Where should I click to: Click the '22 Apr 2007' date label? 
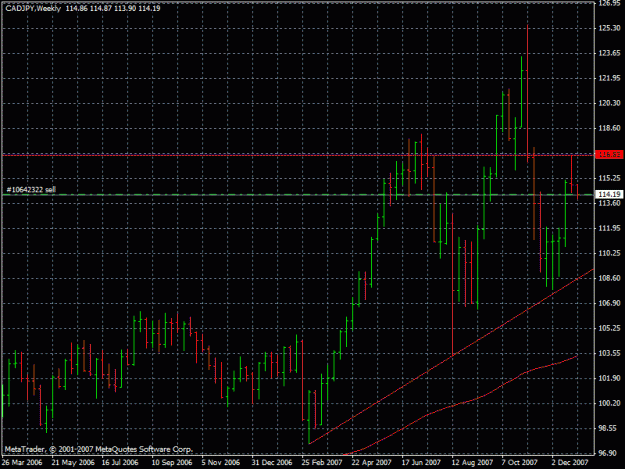pos(371,463)
